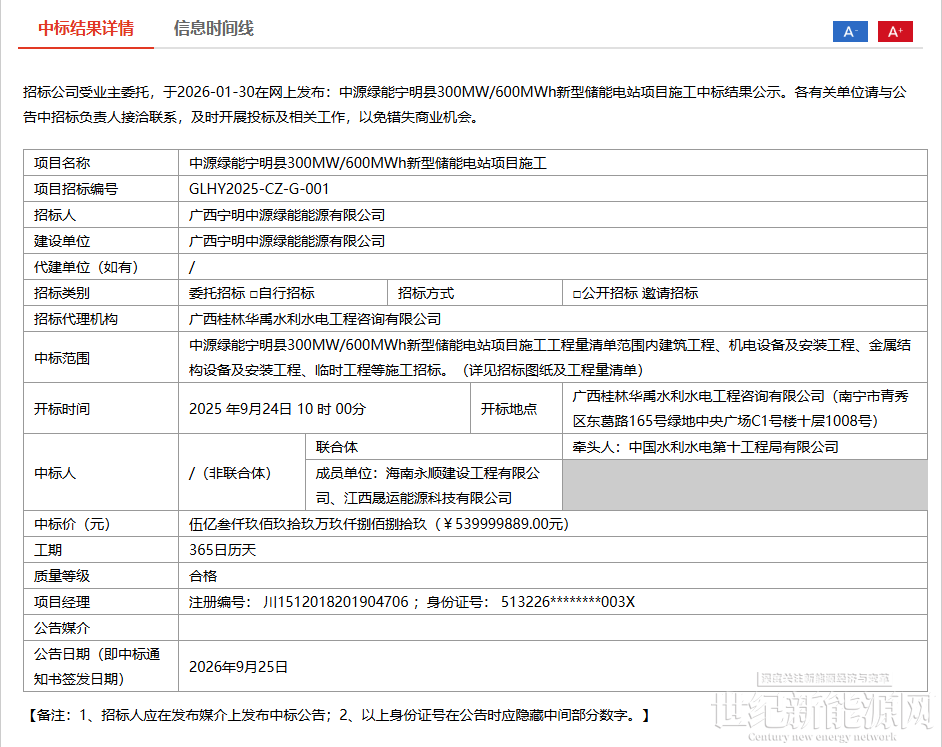Click project number GLHY2025-CZ-G-001
942x747 pixels.
pos(259,189)
